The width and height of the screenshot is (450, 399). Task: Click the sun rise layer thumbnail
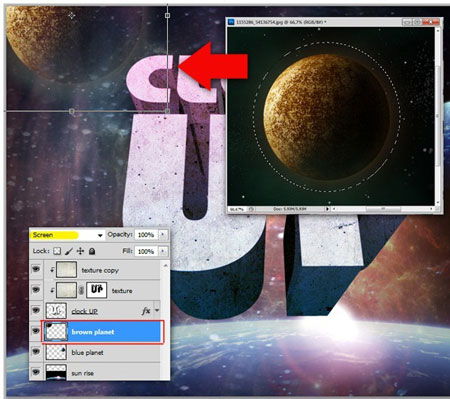coord(56,372)
